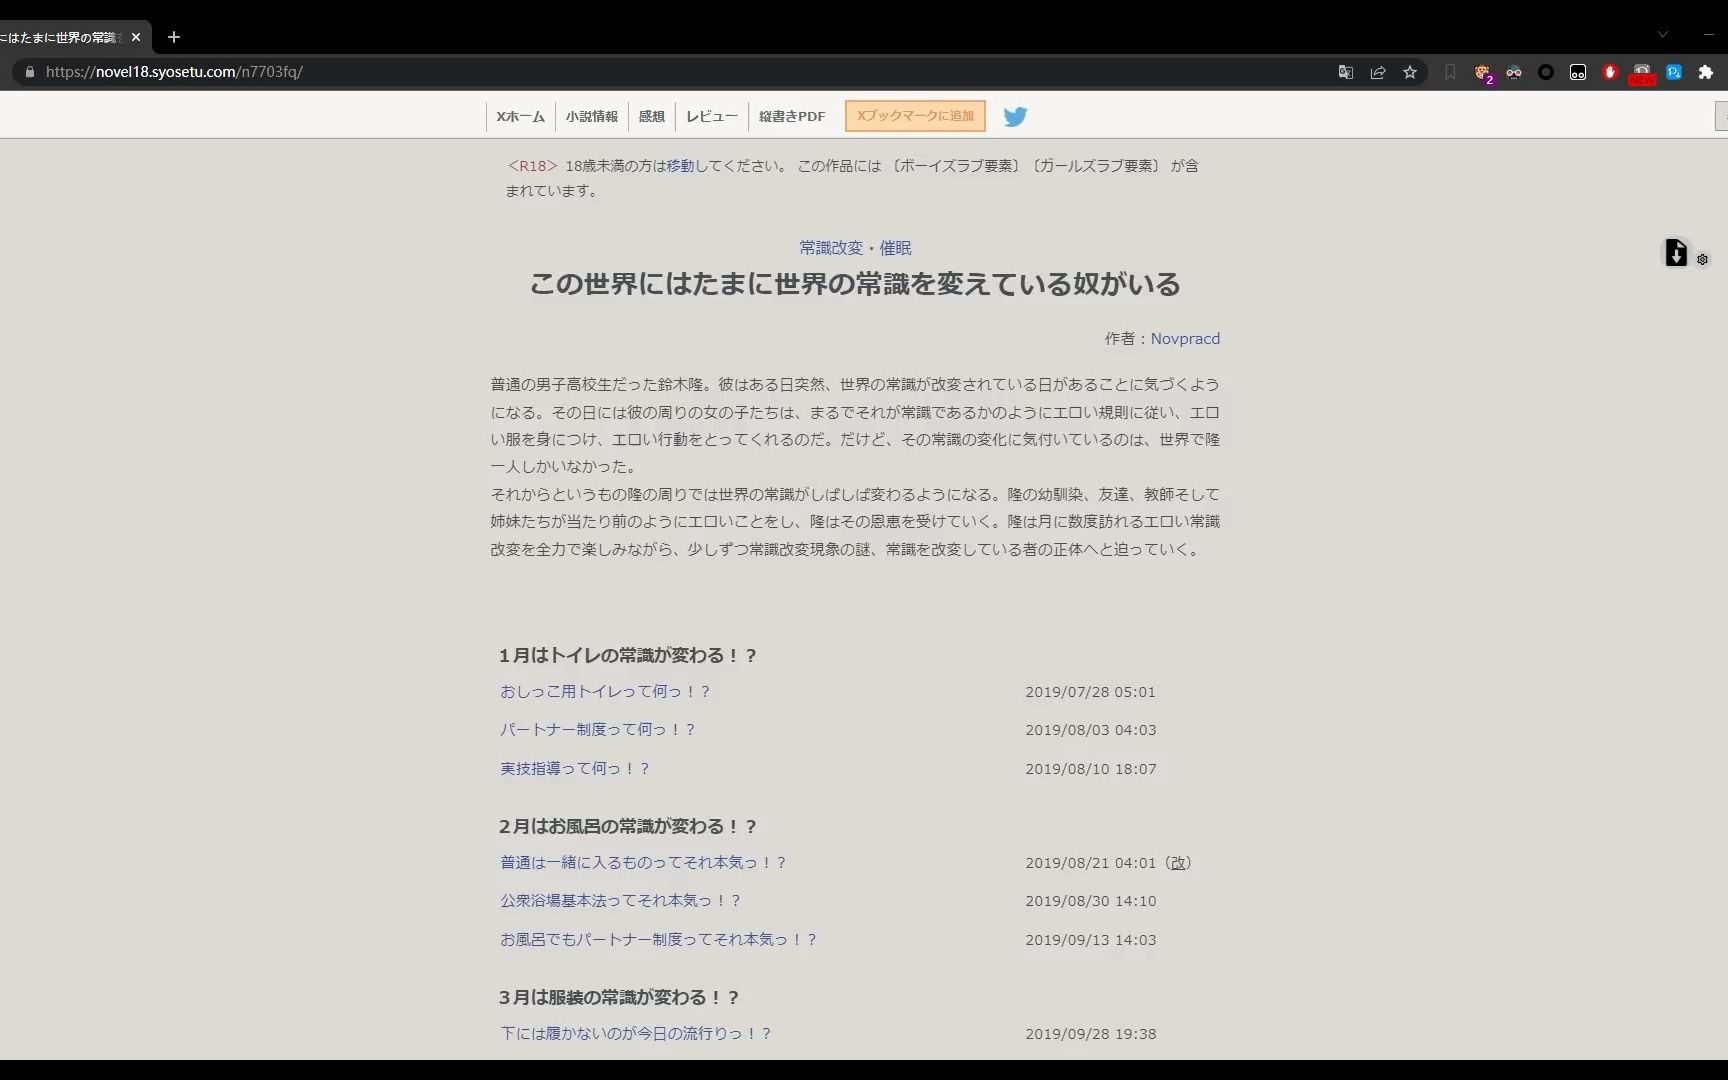View site info via the lock icon
The width and height of the screenshot is (1728, 1080).
tap(29, 72)
